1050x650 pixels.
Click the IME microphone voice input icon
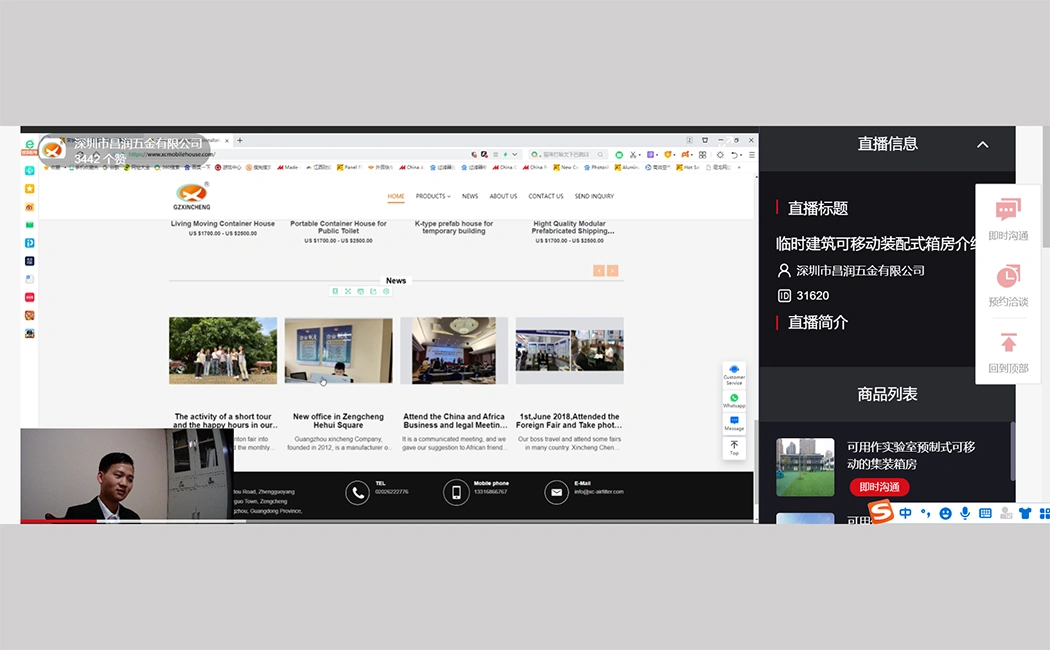[965, 513]
